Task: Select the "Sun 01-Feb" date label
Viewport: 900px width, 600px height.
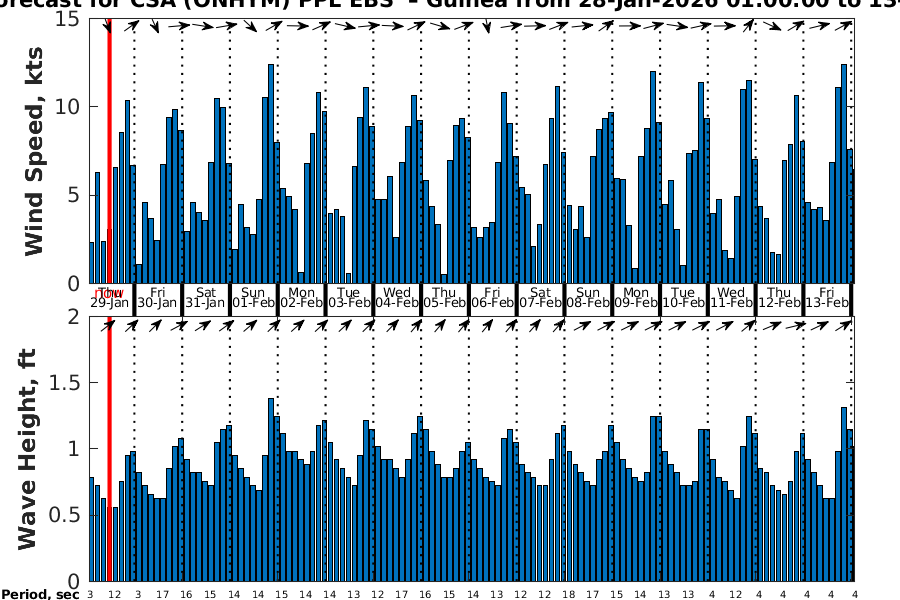Action: [253, 298]
